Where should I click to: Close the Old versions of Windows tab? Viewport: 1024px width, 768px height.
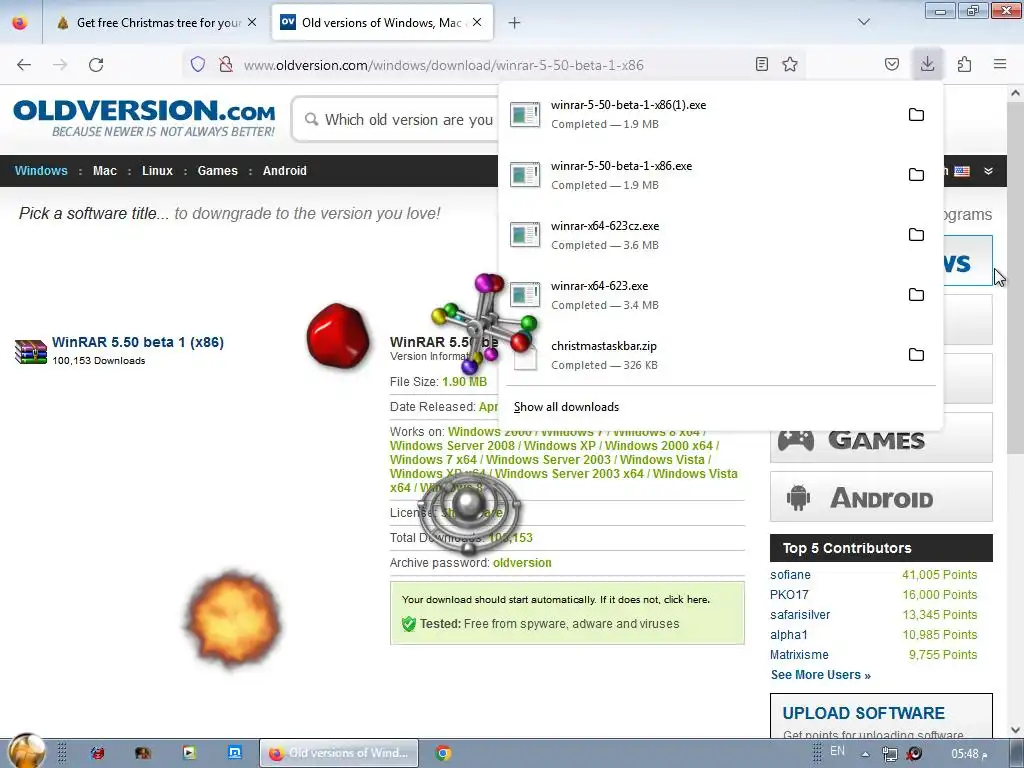(x=477, y=22)
